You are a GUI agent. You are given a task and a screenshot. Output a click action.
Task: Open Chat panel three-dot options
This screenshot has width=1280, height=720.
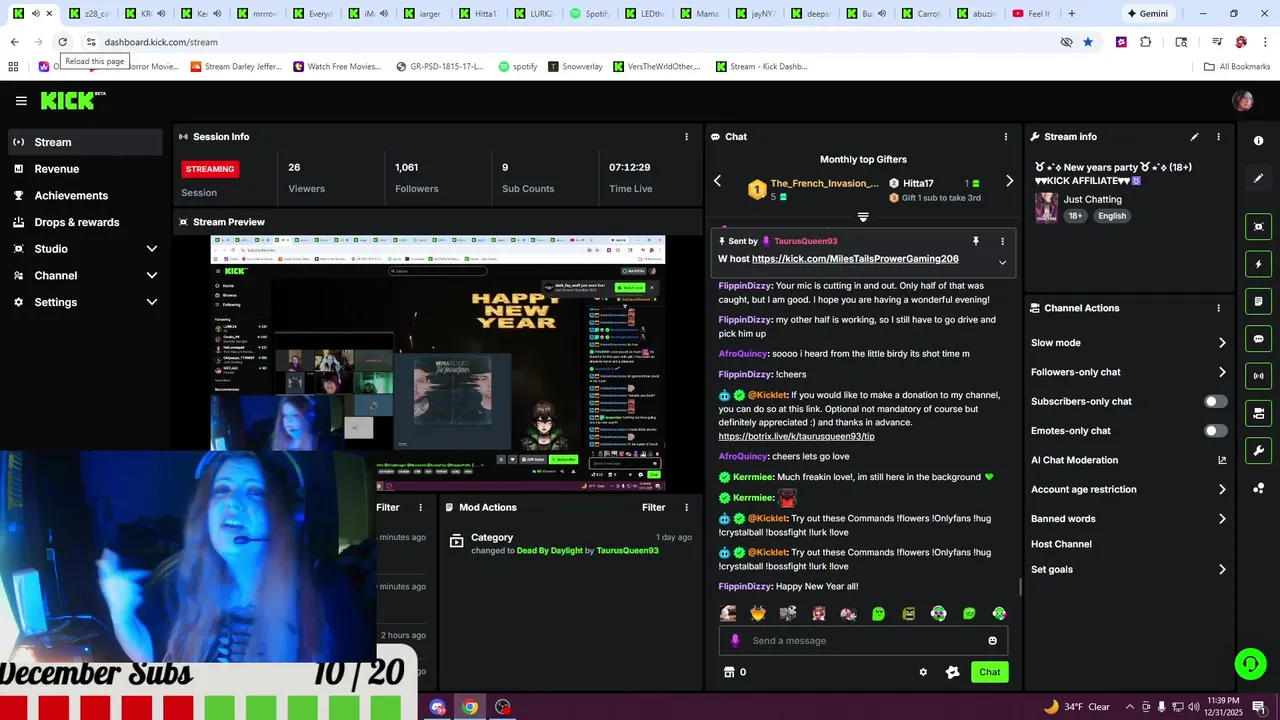point(1006,137)
